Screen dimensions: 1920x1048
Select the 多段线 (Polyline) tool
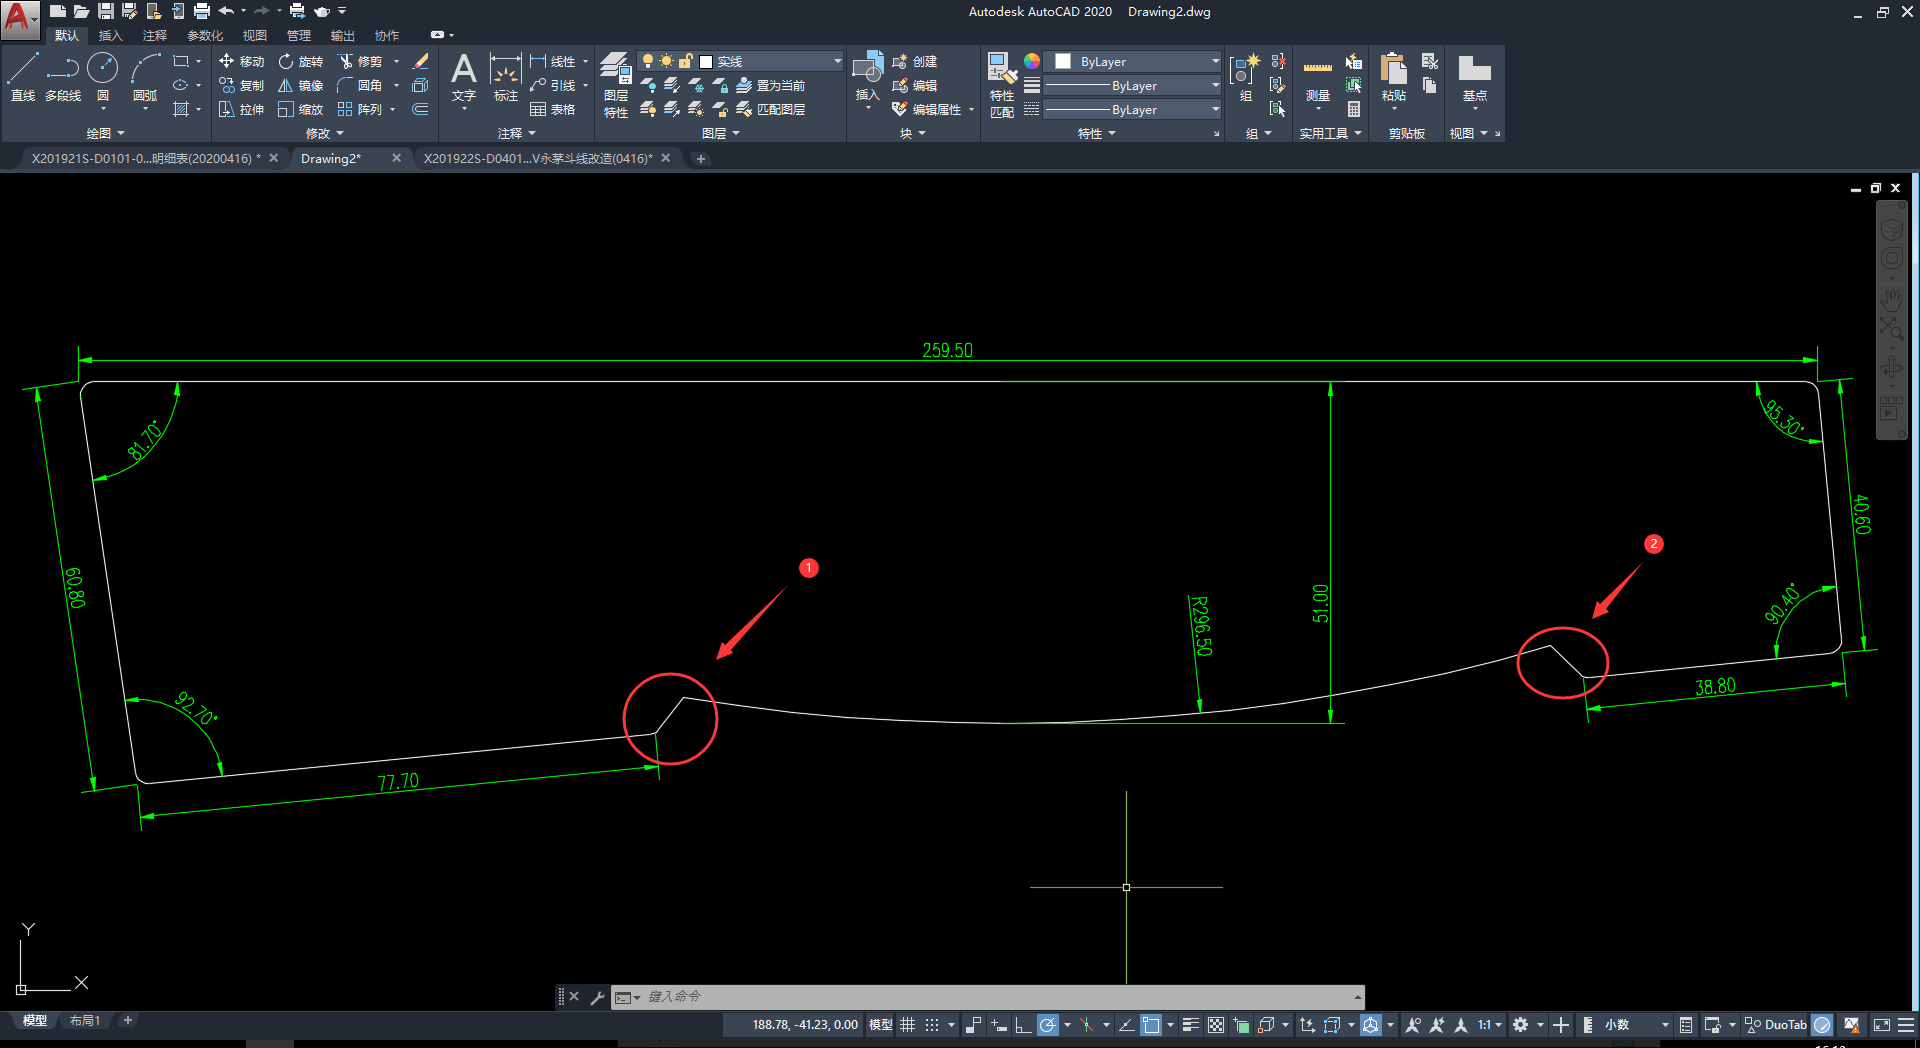(62, 77)
